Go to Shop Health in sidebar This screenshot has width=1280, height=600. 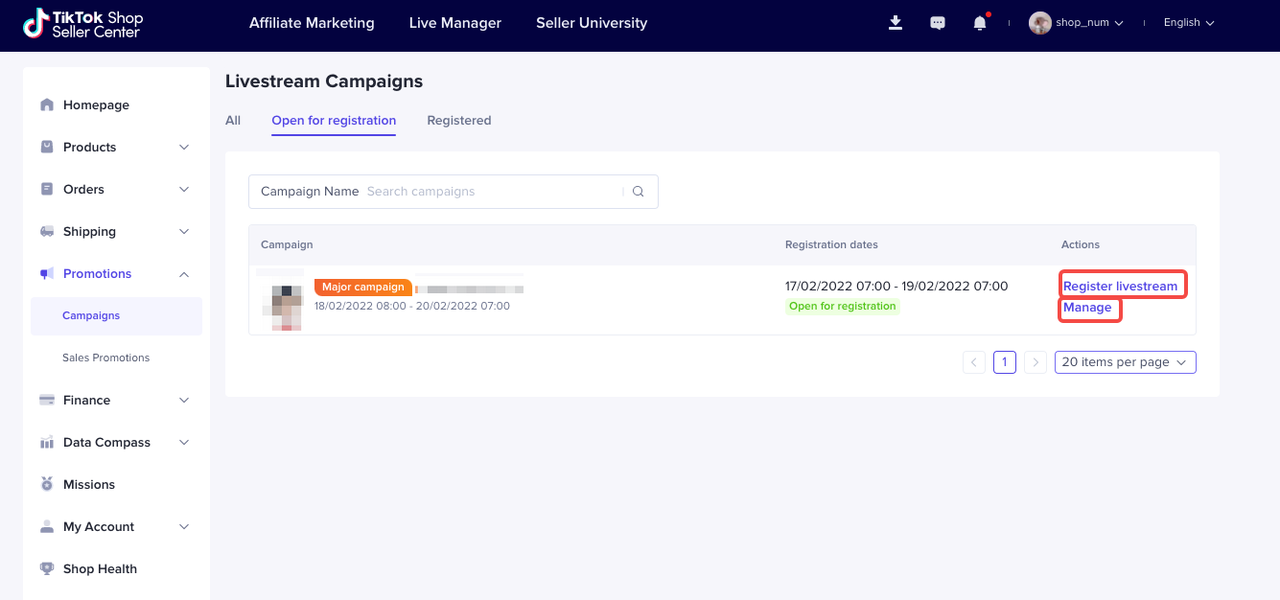coord(100,569)
